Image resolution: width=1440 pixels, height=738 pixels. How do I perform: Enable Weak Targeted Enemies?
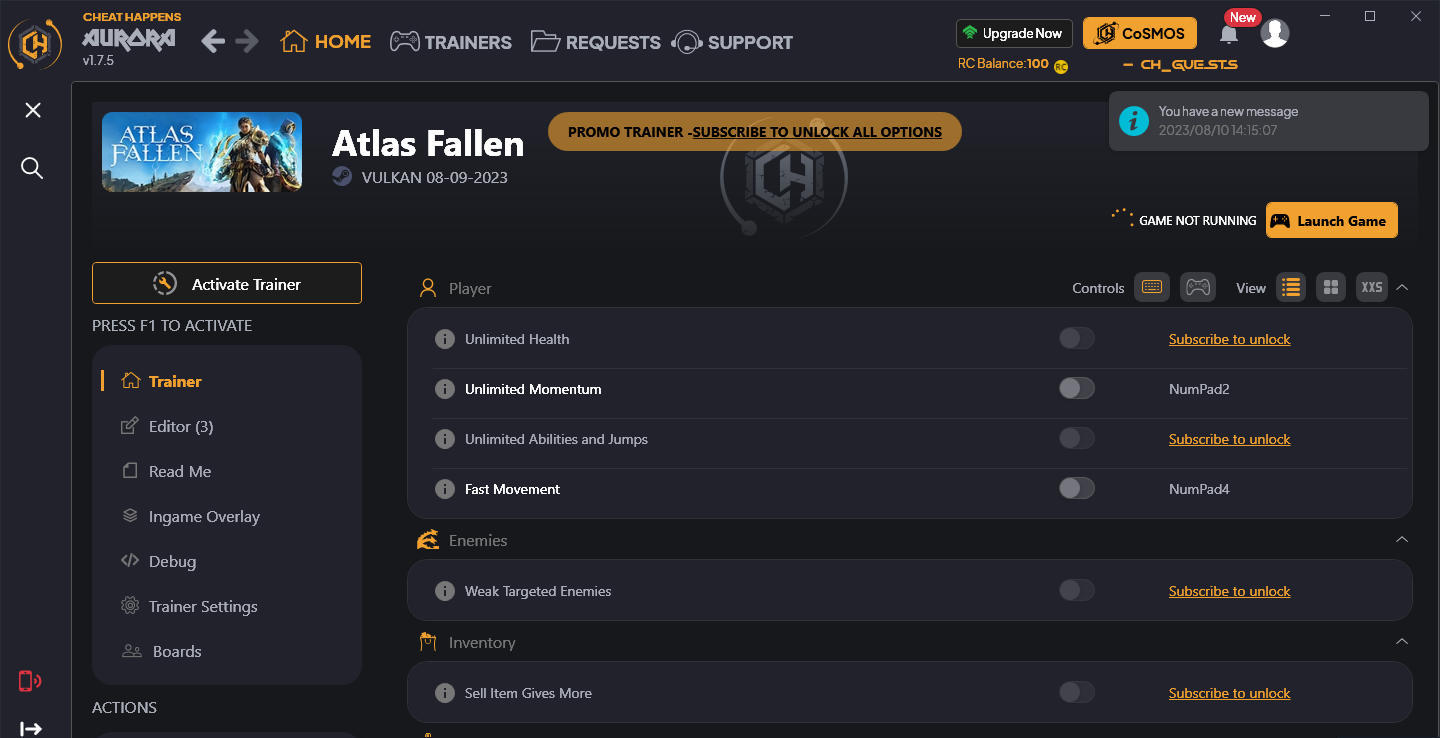(1077, 590)
